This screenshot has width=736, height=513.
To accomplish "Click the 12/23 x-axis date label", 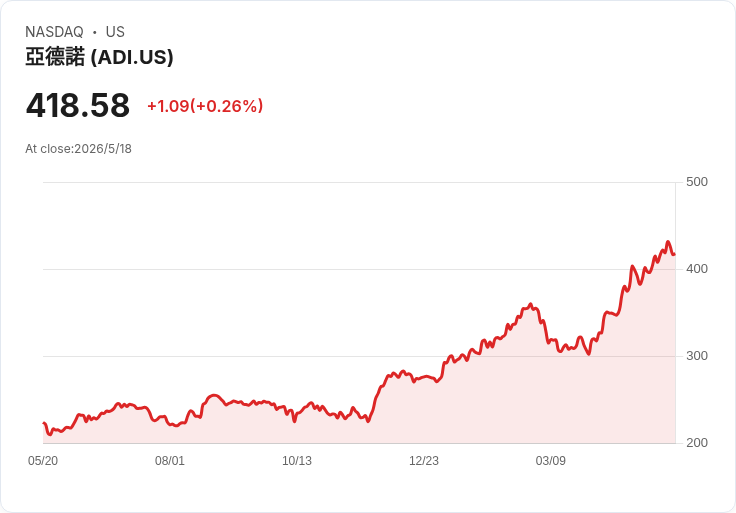I will pyautogui.click(x=424, y=460).
